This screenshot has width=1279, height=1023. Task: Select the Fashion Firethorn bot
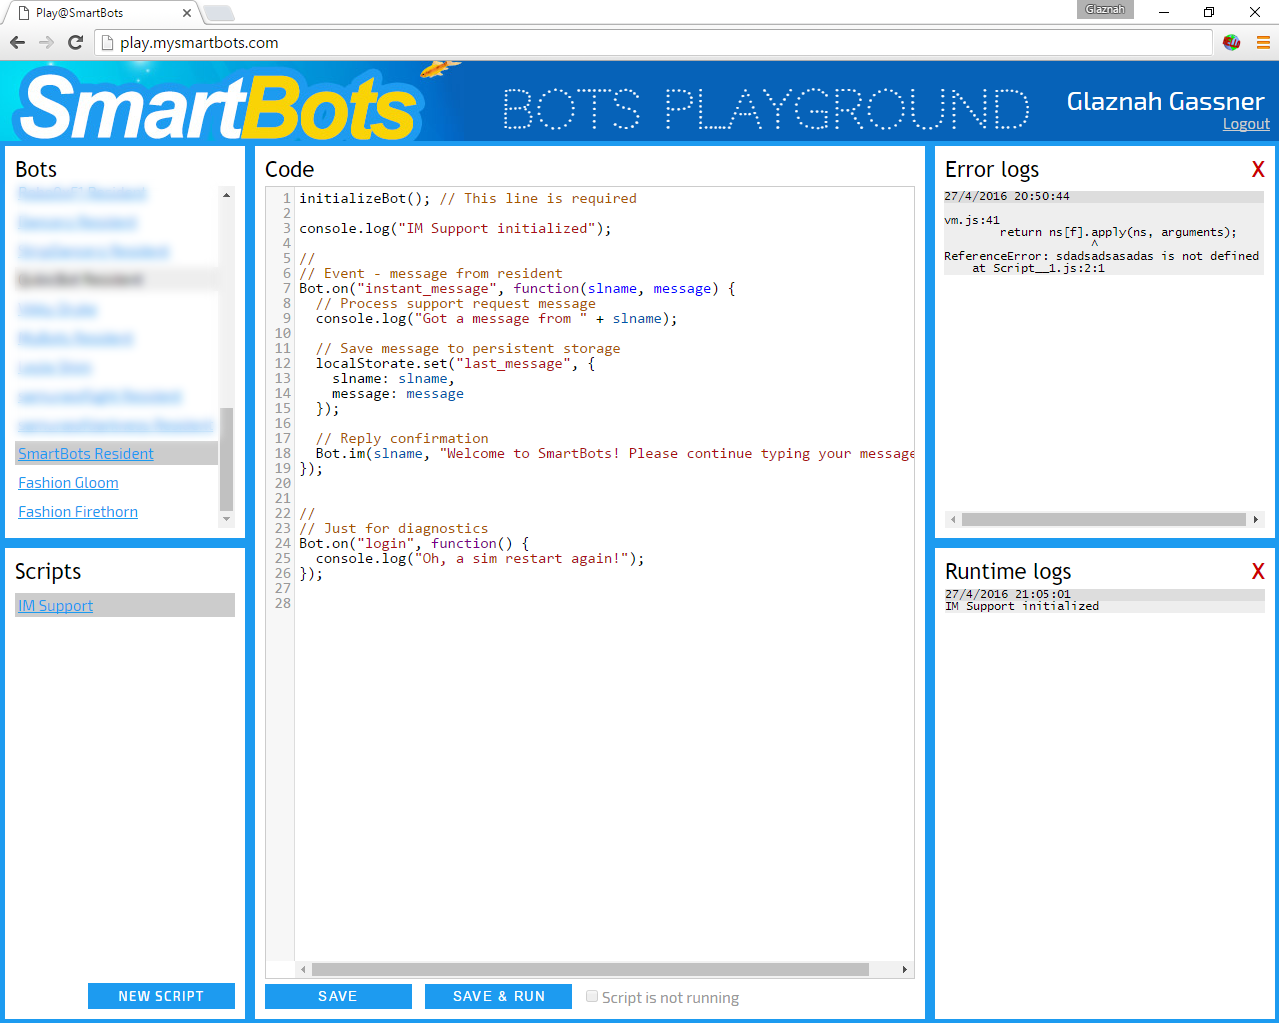[78, 512]
